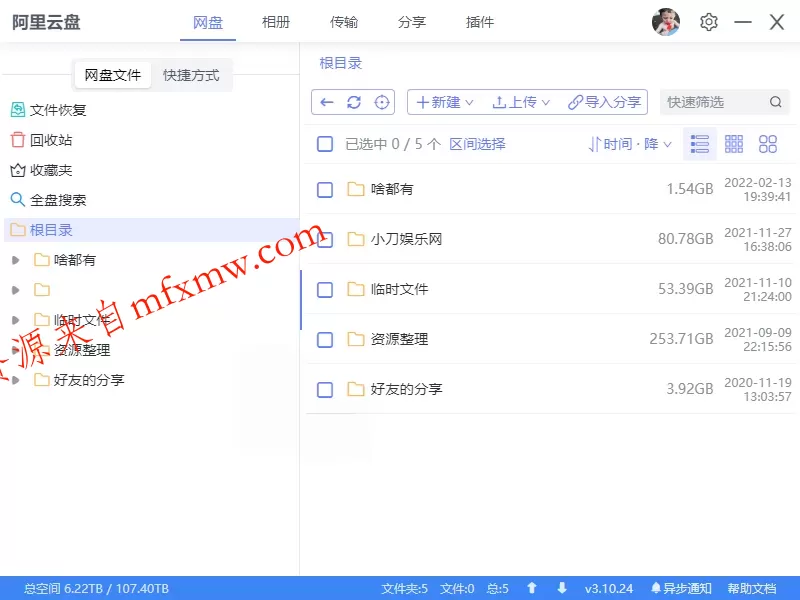
Task: Click the back arrow toolbar icon
Action: pyautogui.click(x=327, y=103)
